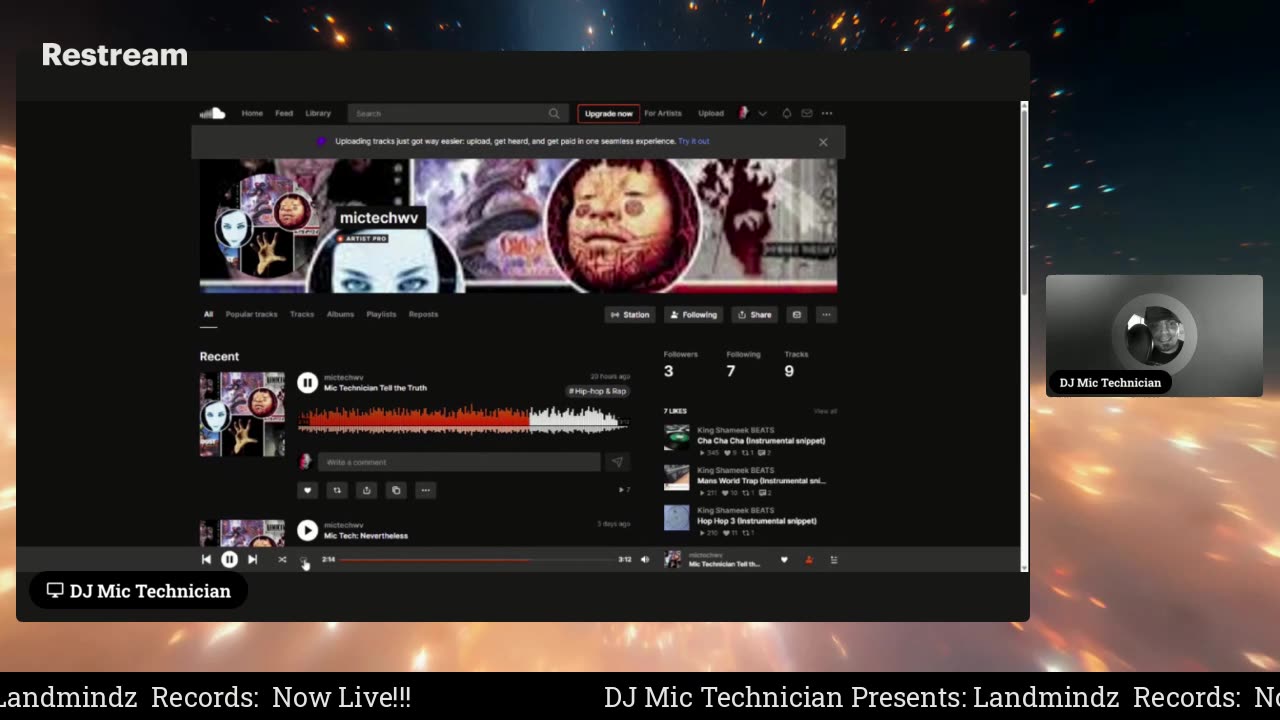Open the notifications bell

[787, 113]
